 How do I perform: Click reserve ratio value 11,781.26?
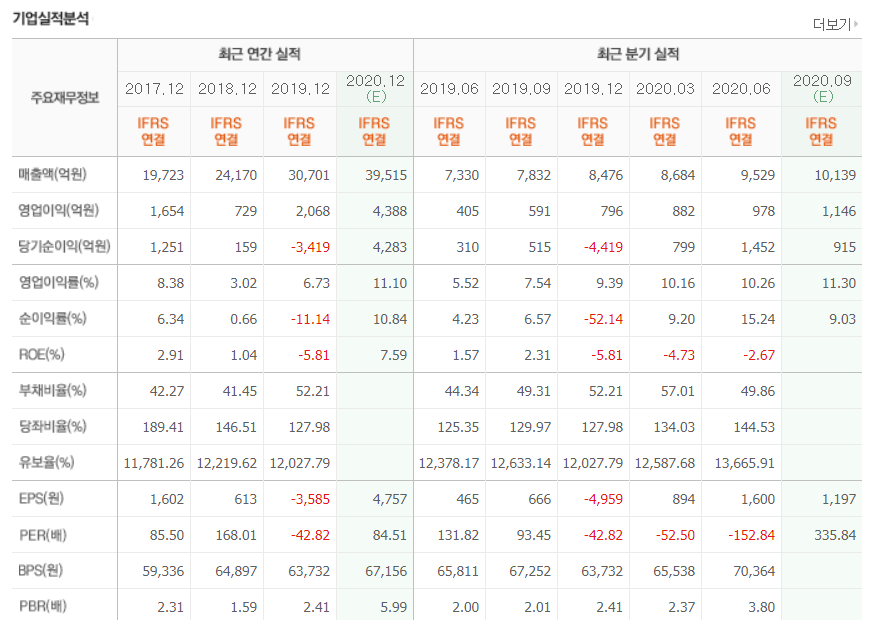pyautogui.click(x=154, y=463)
